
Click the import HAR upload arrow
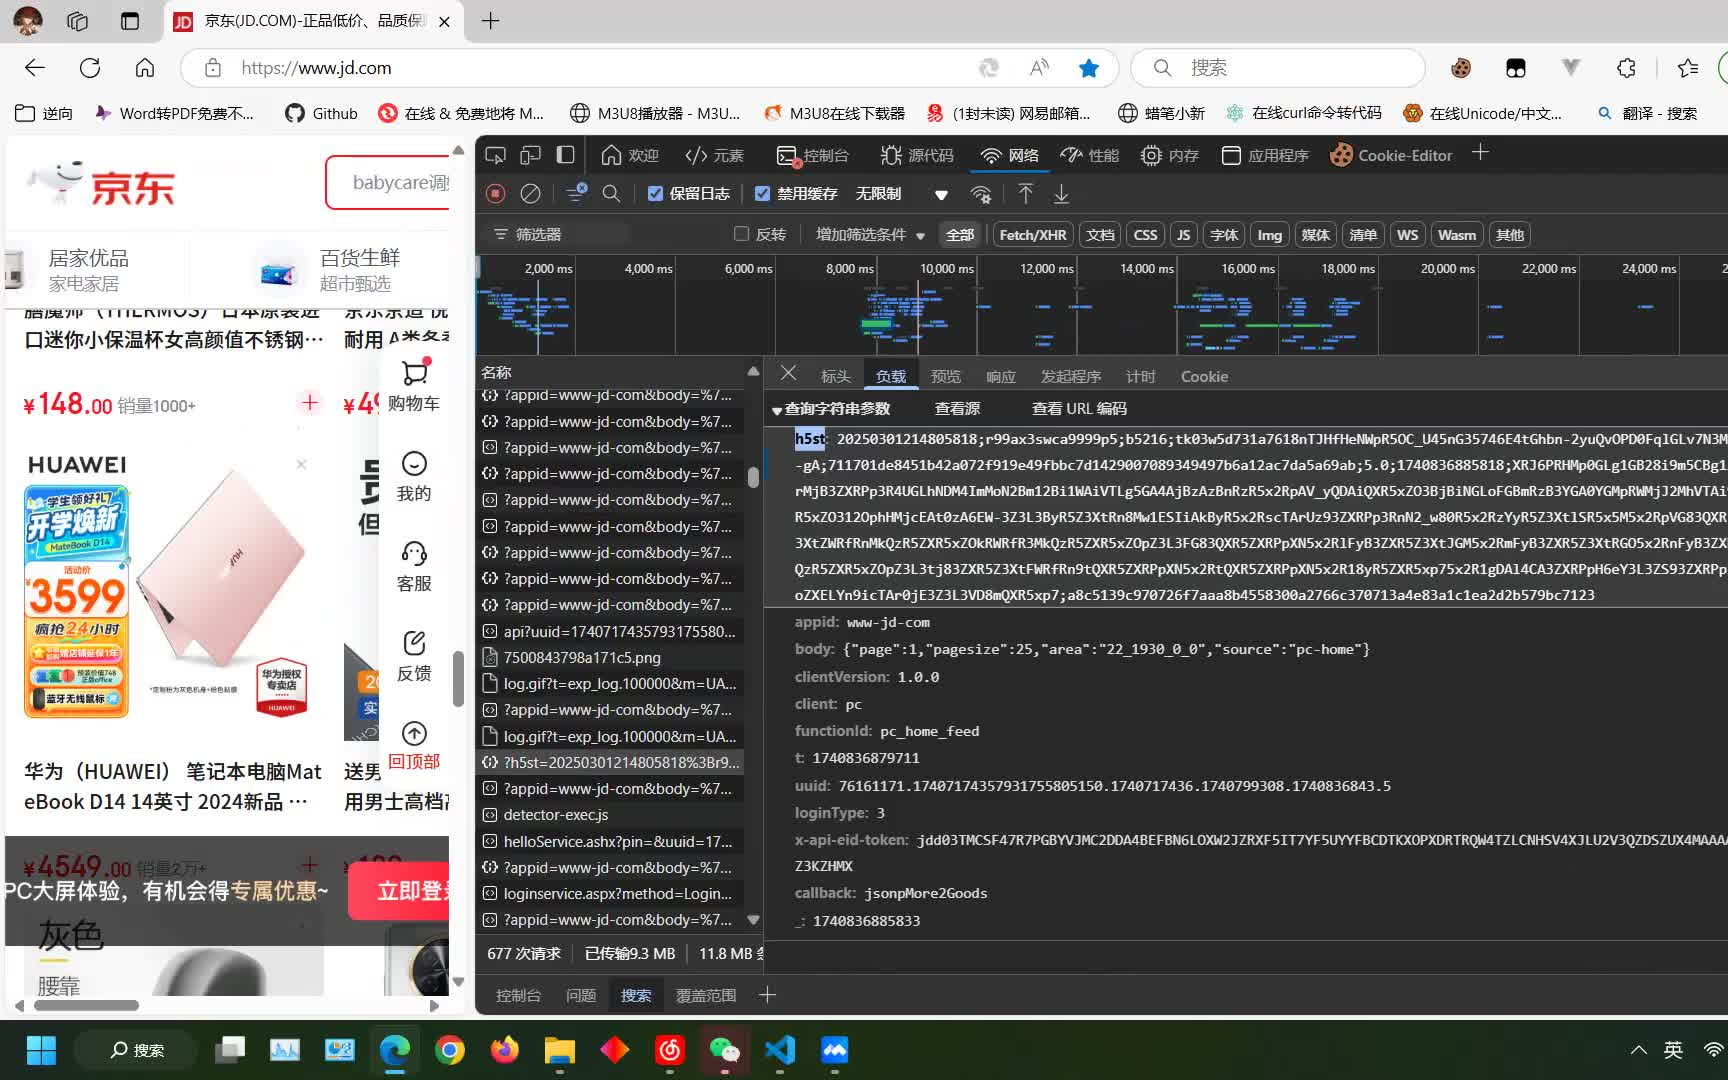[x=1025, y=193]
